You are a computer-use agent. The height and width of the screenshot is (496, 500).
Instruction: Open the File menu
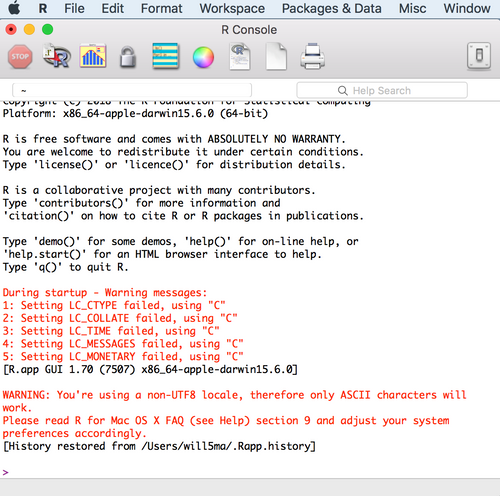click(74, 8)
